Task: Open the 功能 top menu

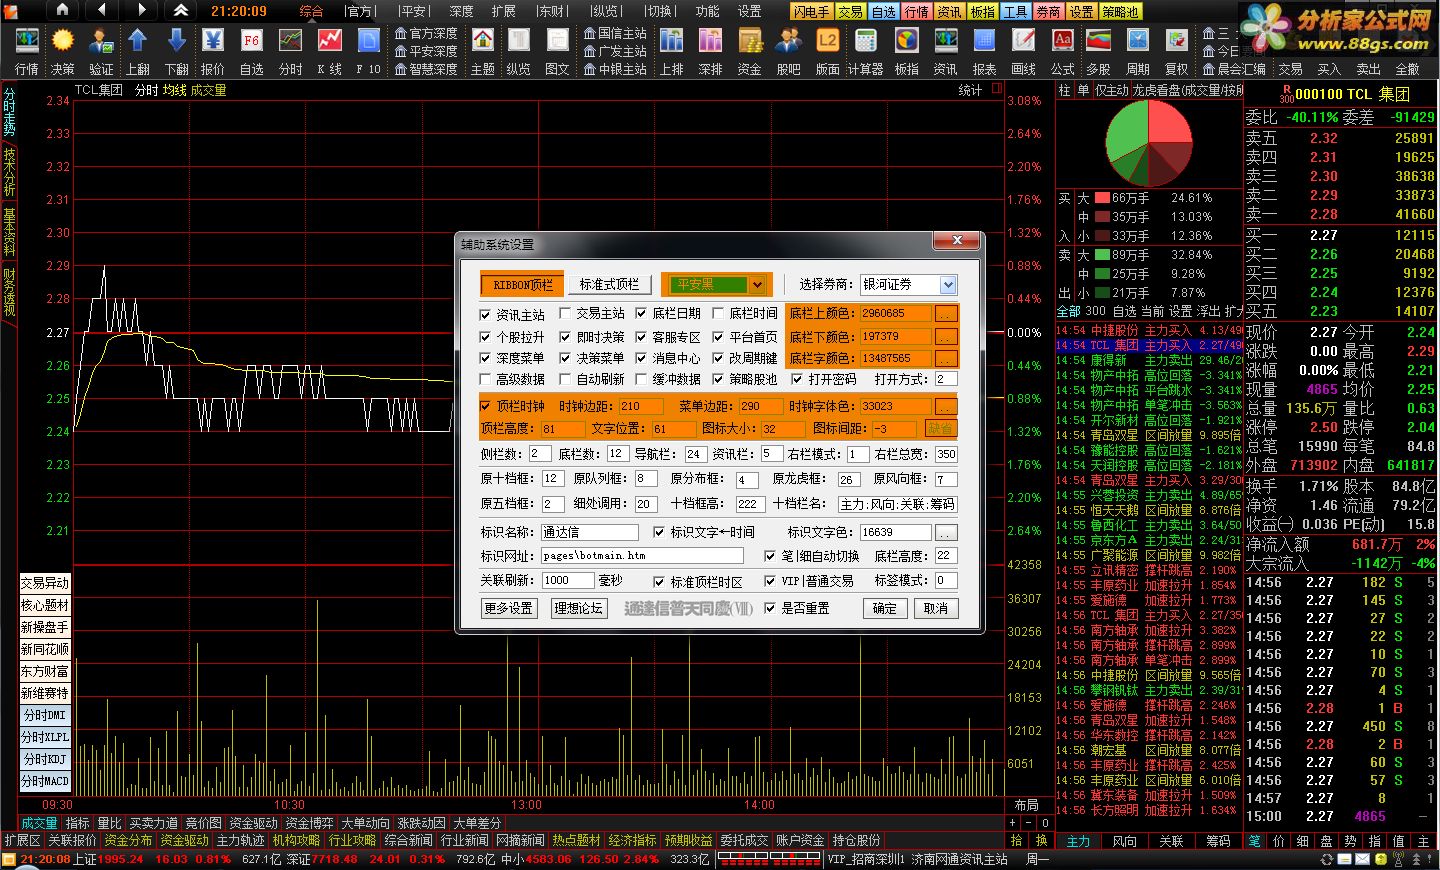Action: pyautogui.click(x=707, y=11)
